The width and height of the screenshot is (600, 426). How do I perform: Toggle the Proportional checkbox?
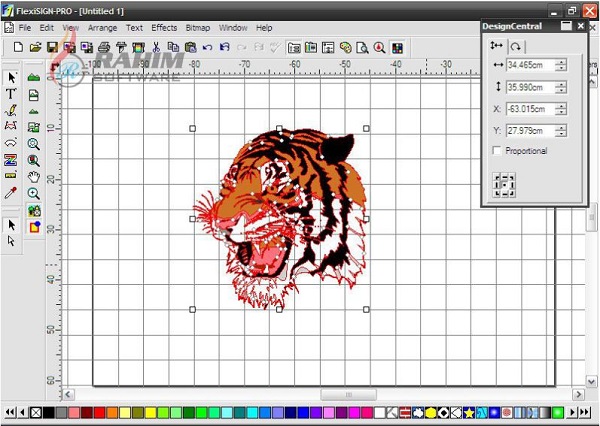pyautogui.click(x=497, y=150)
